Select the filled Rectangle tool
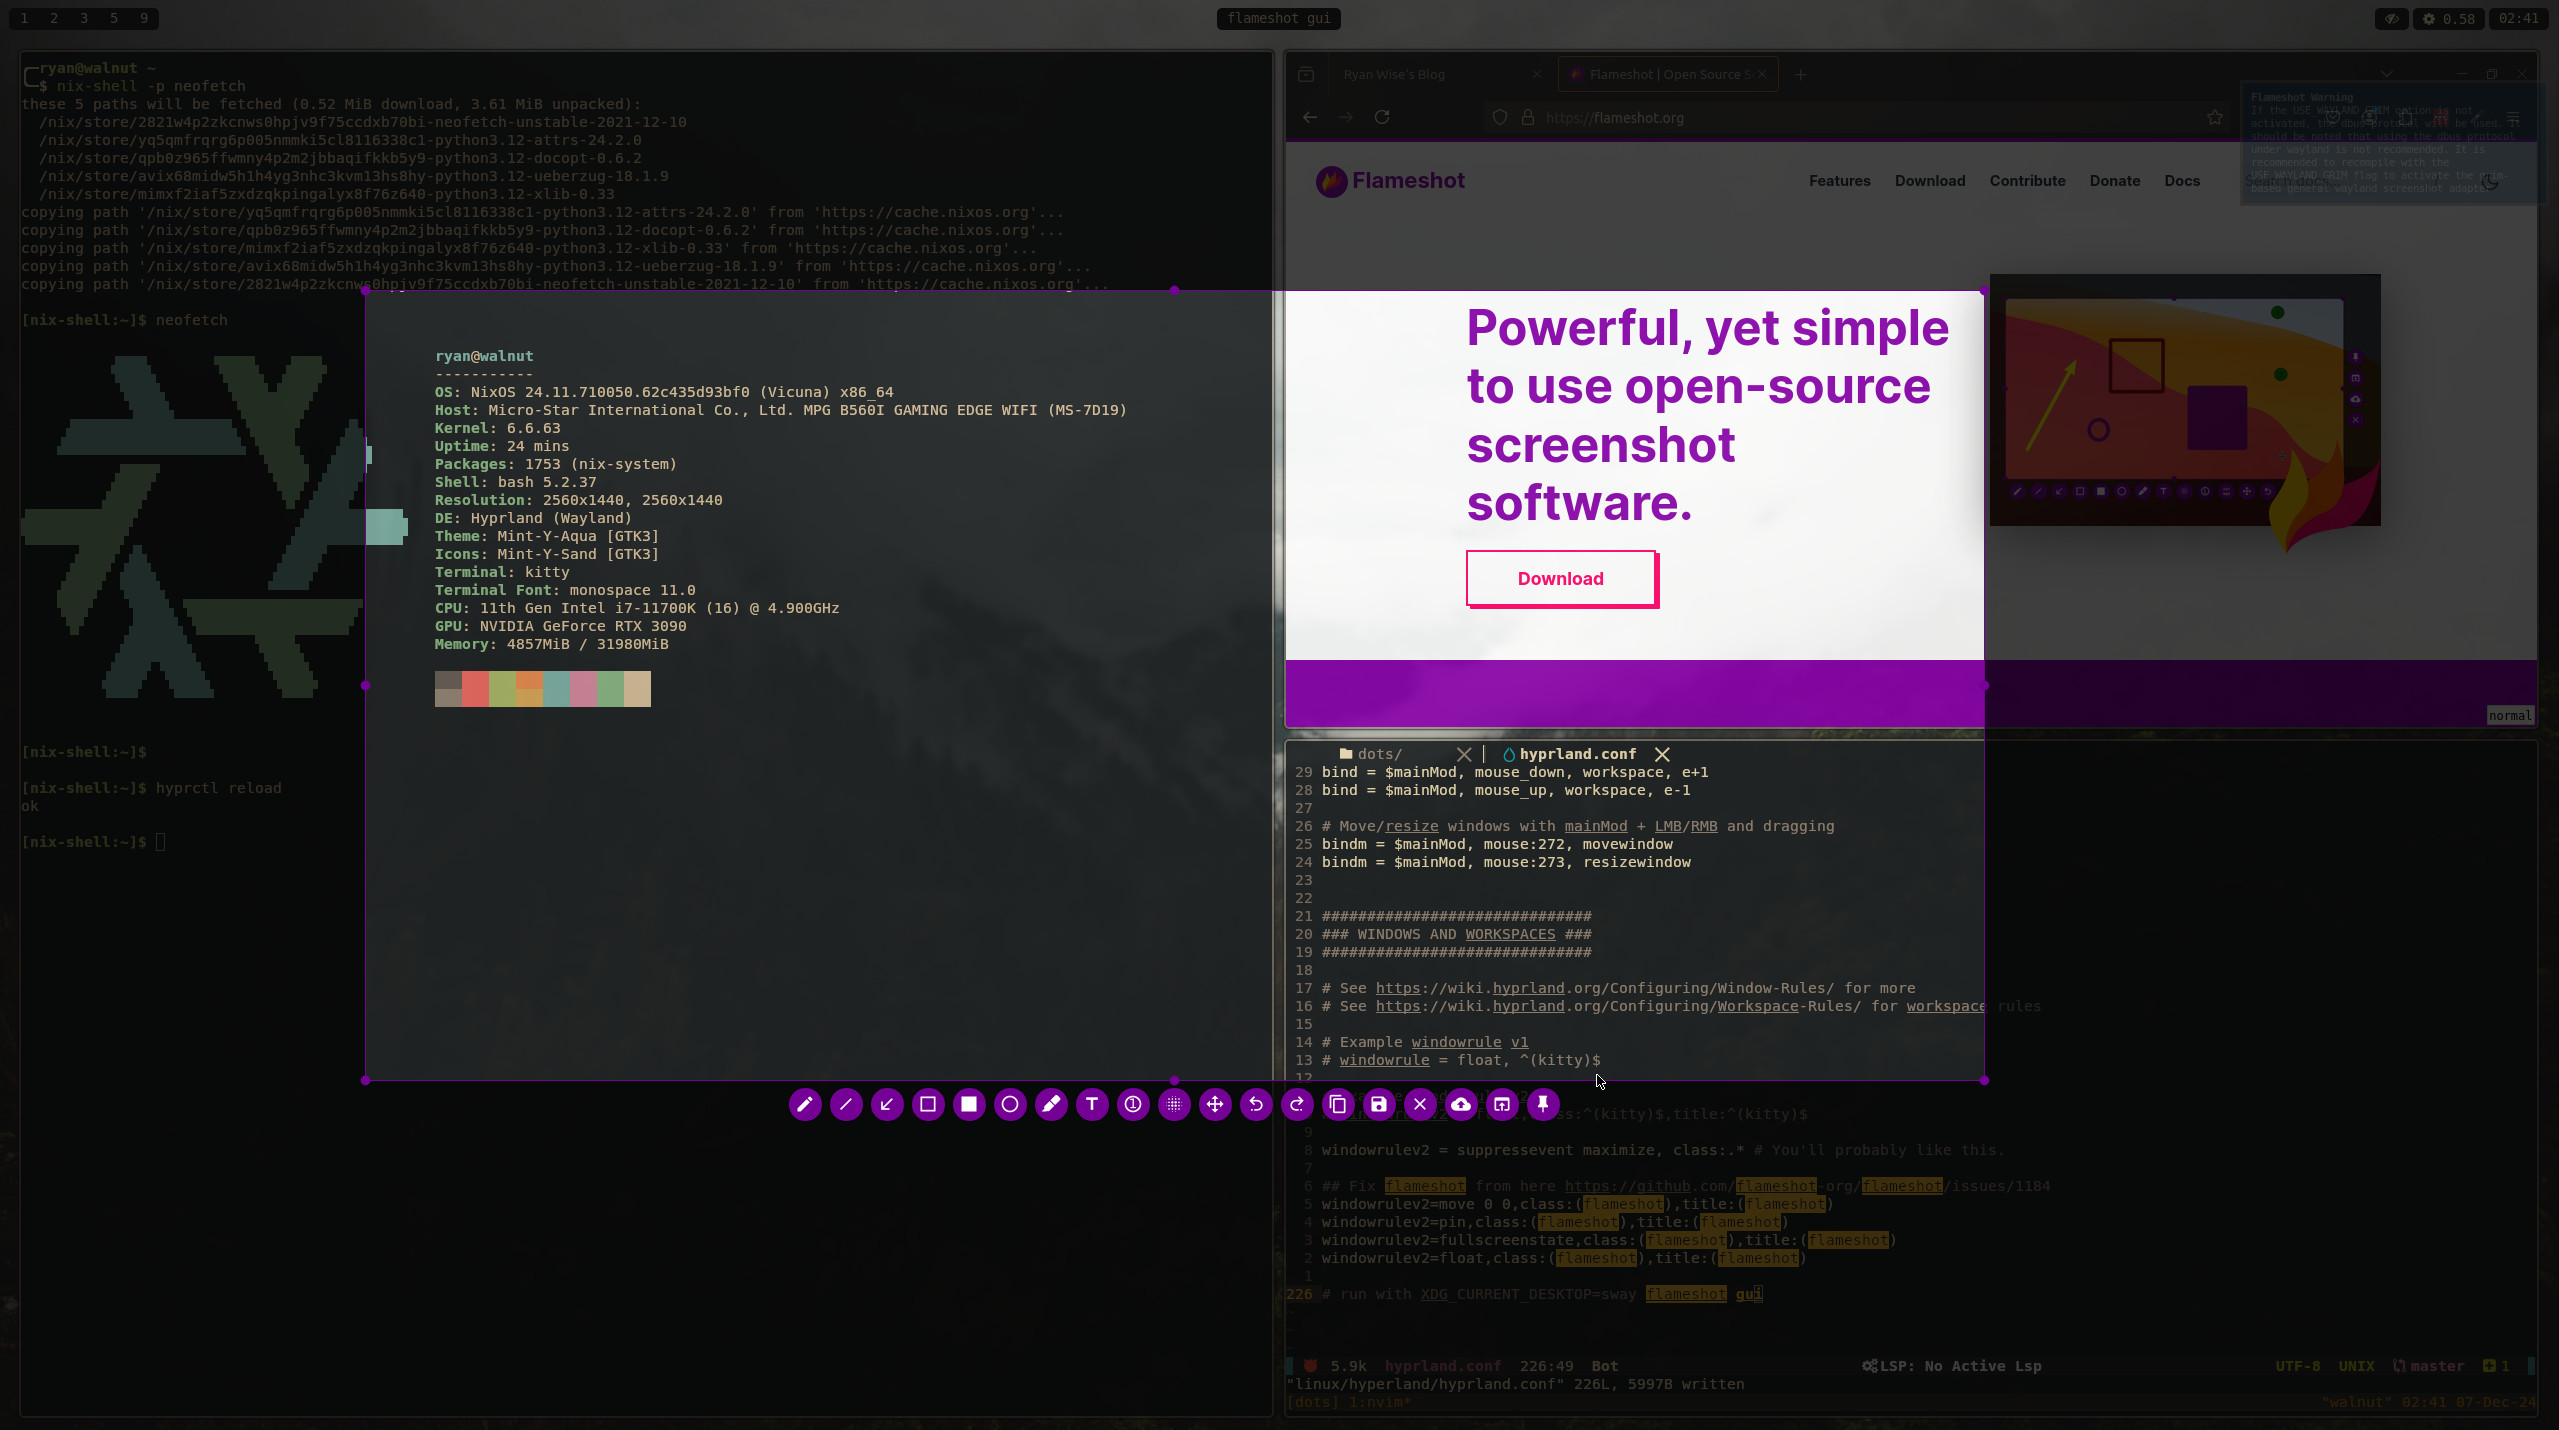The image size is (2559, 1430). tap(969, 1104)
